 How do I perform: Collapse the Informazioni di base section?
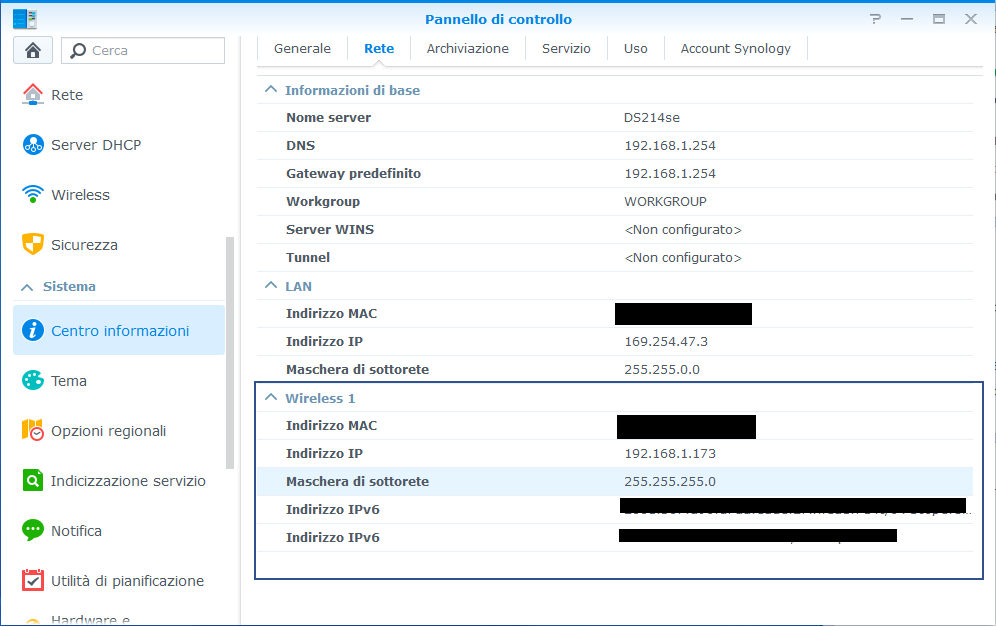(x=271, y=90)
